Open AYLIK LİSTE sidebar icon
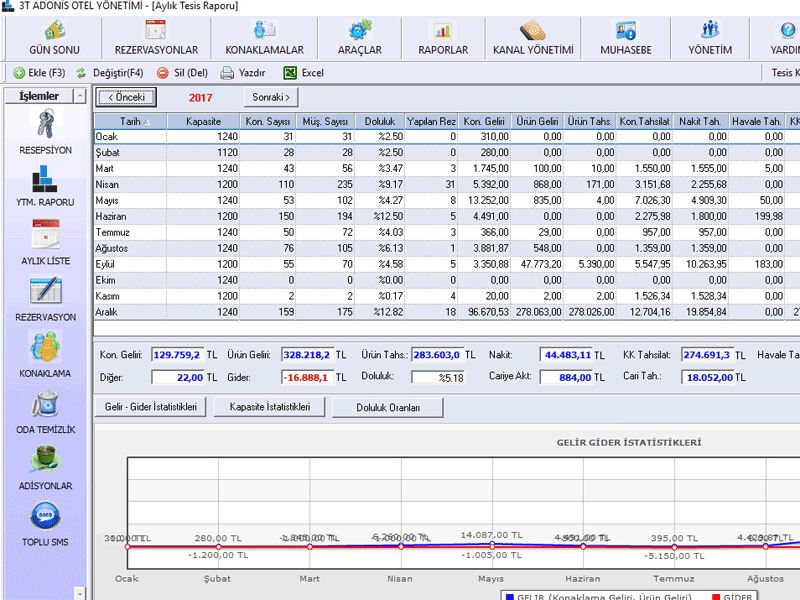 point(45,235)
